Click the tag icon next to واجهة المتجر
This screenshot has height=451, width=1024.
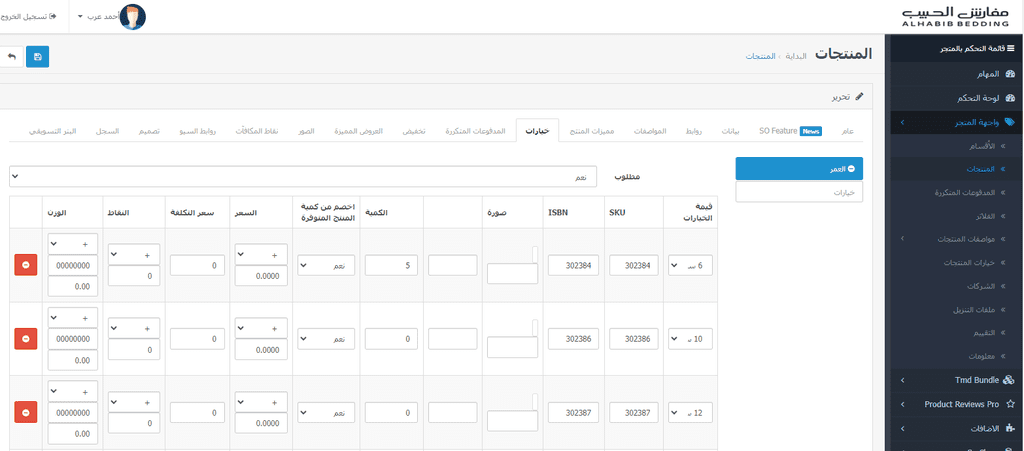click(1010, 122)
